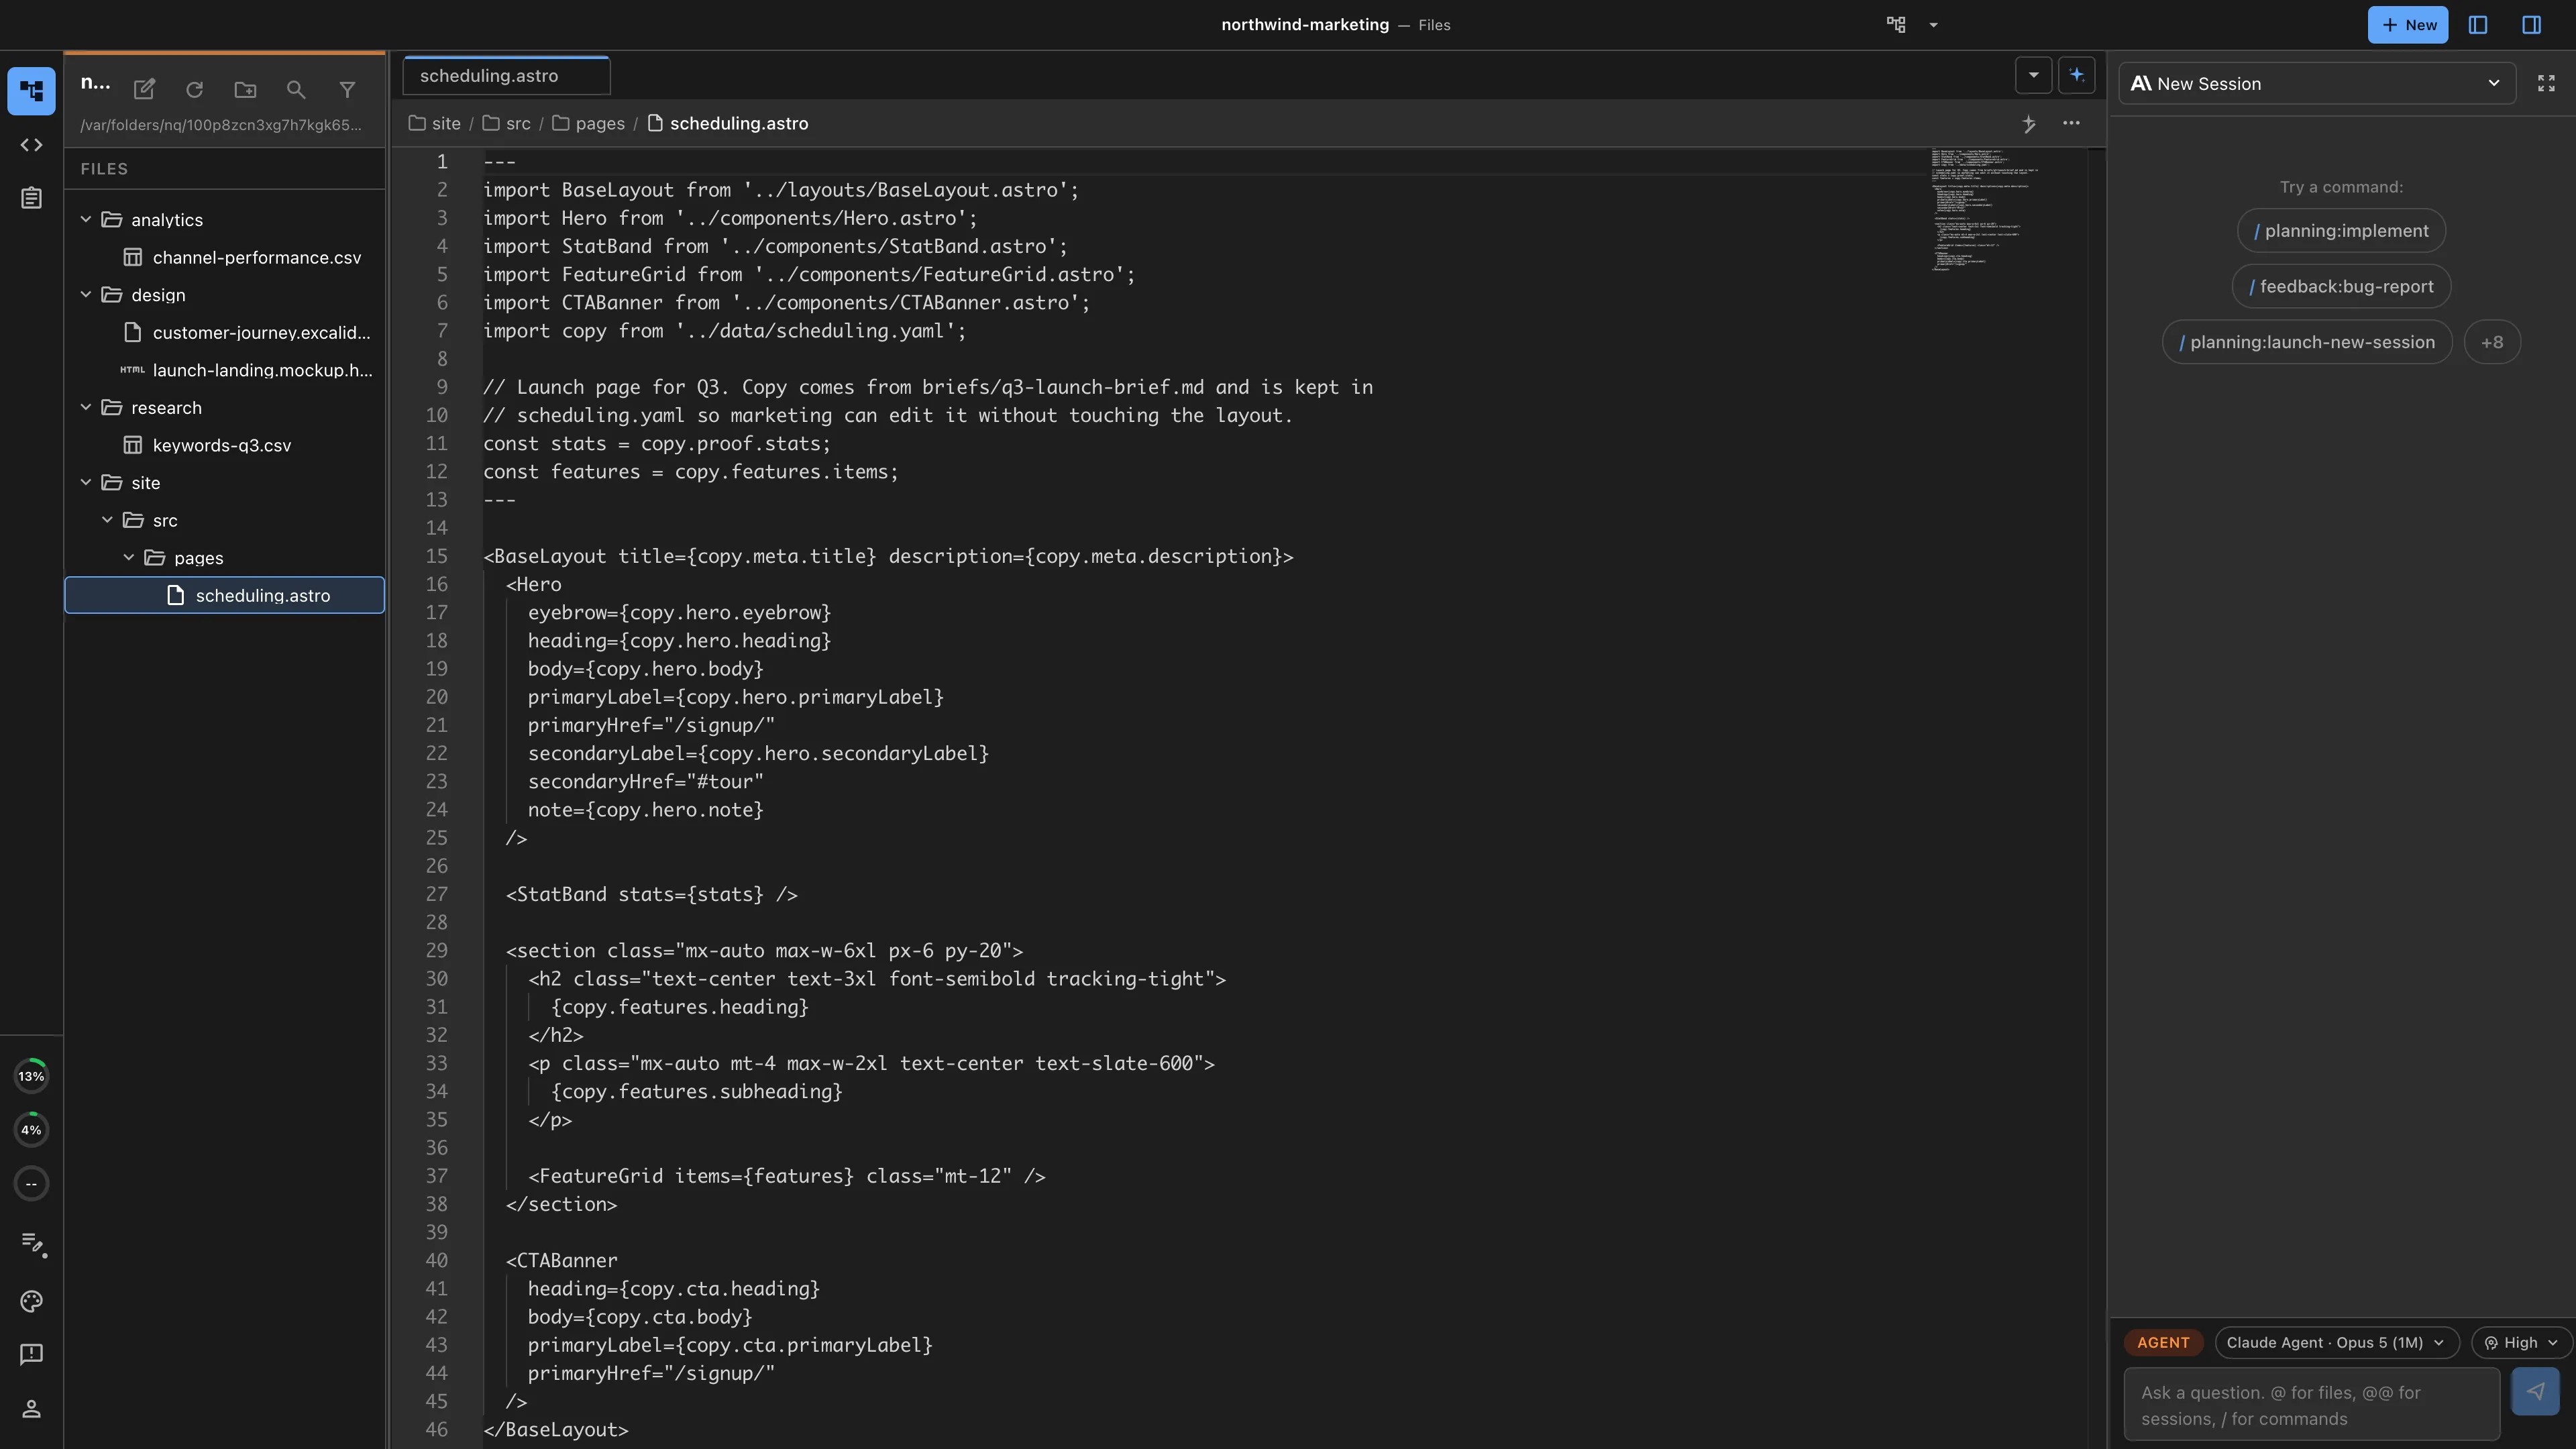Open the tab list dropdown arrow

[x=2033, y=75]
